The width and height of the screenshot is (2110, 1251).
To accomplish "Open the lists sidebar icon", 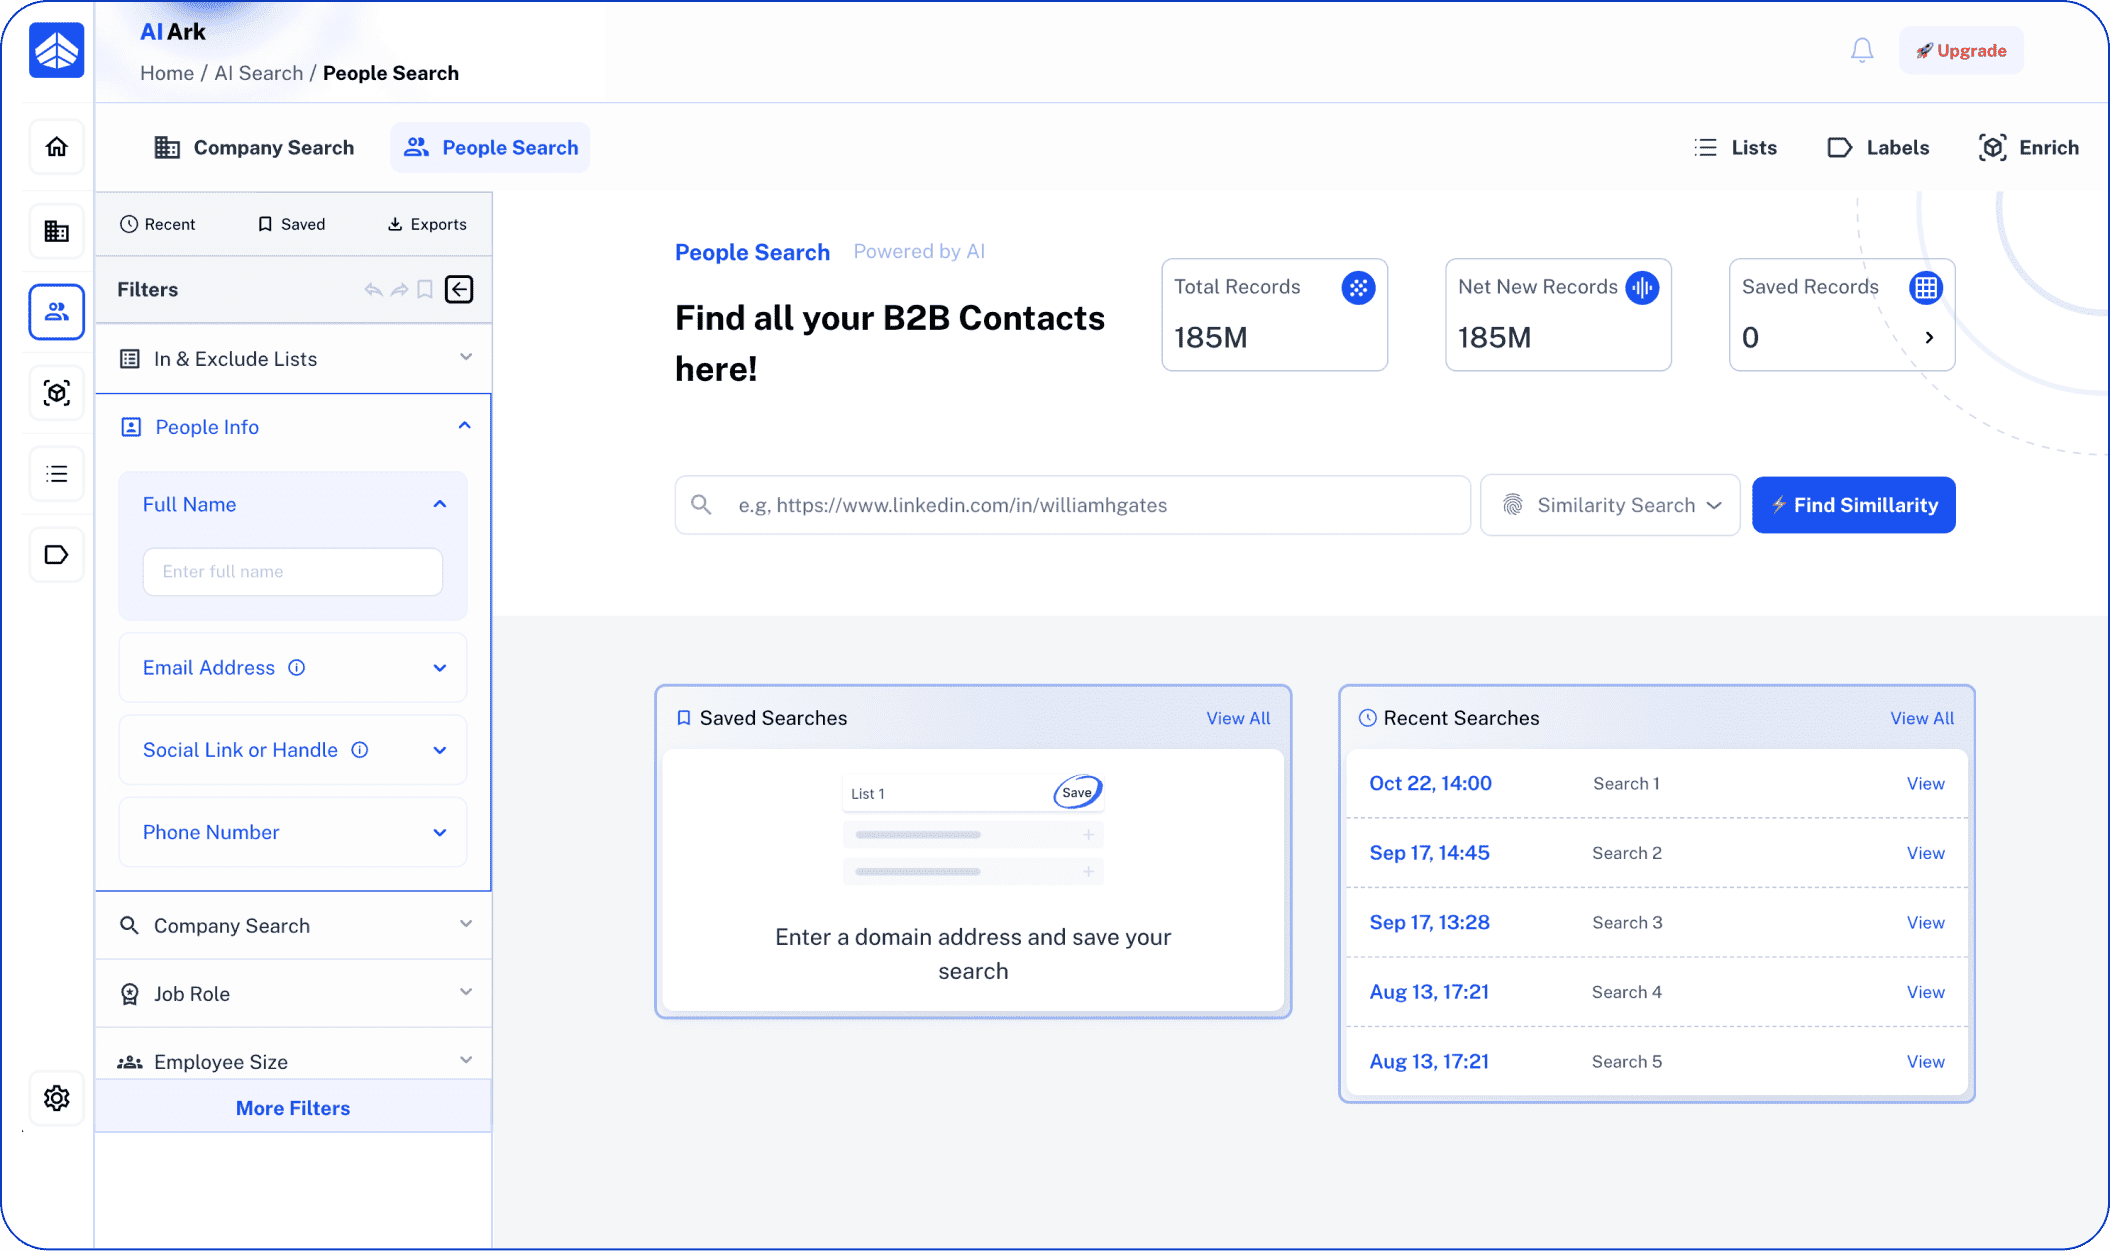I will tap(57, 473).
